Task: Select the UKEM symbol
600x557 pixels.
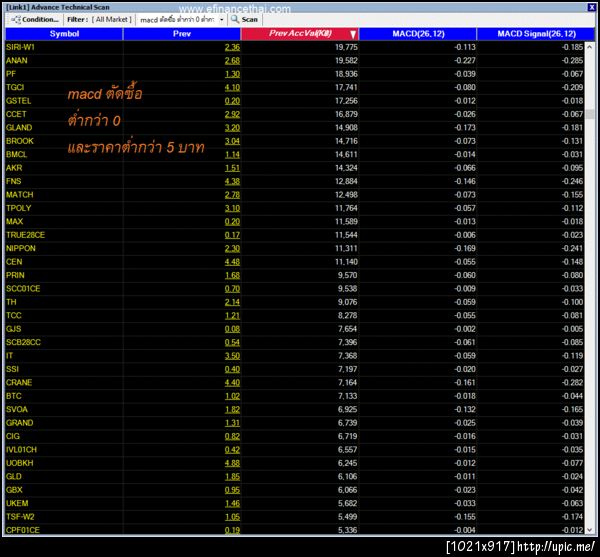Action: [x=17, y=503]
